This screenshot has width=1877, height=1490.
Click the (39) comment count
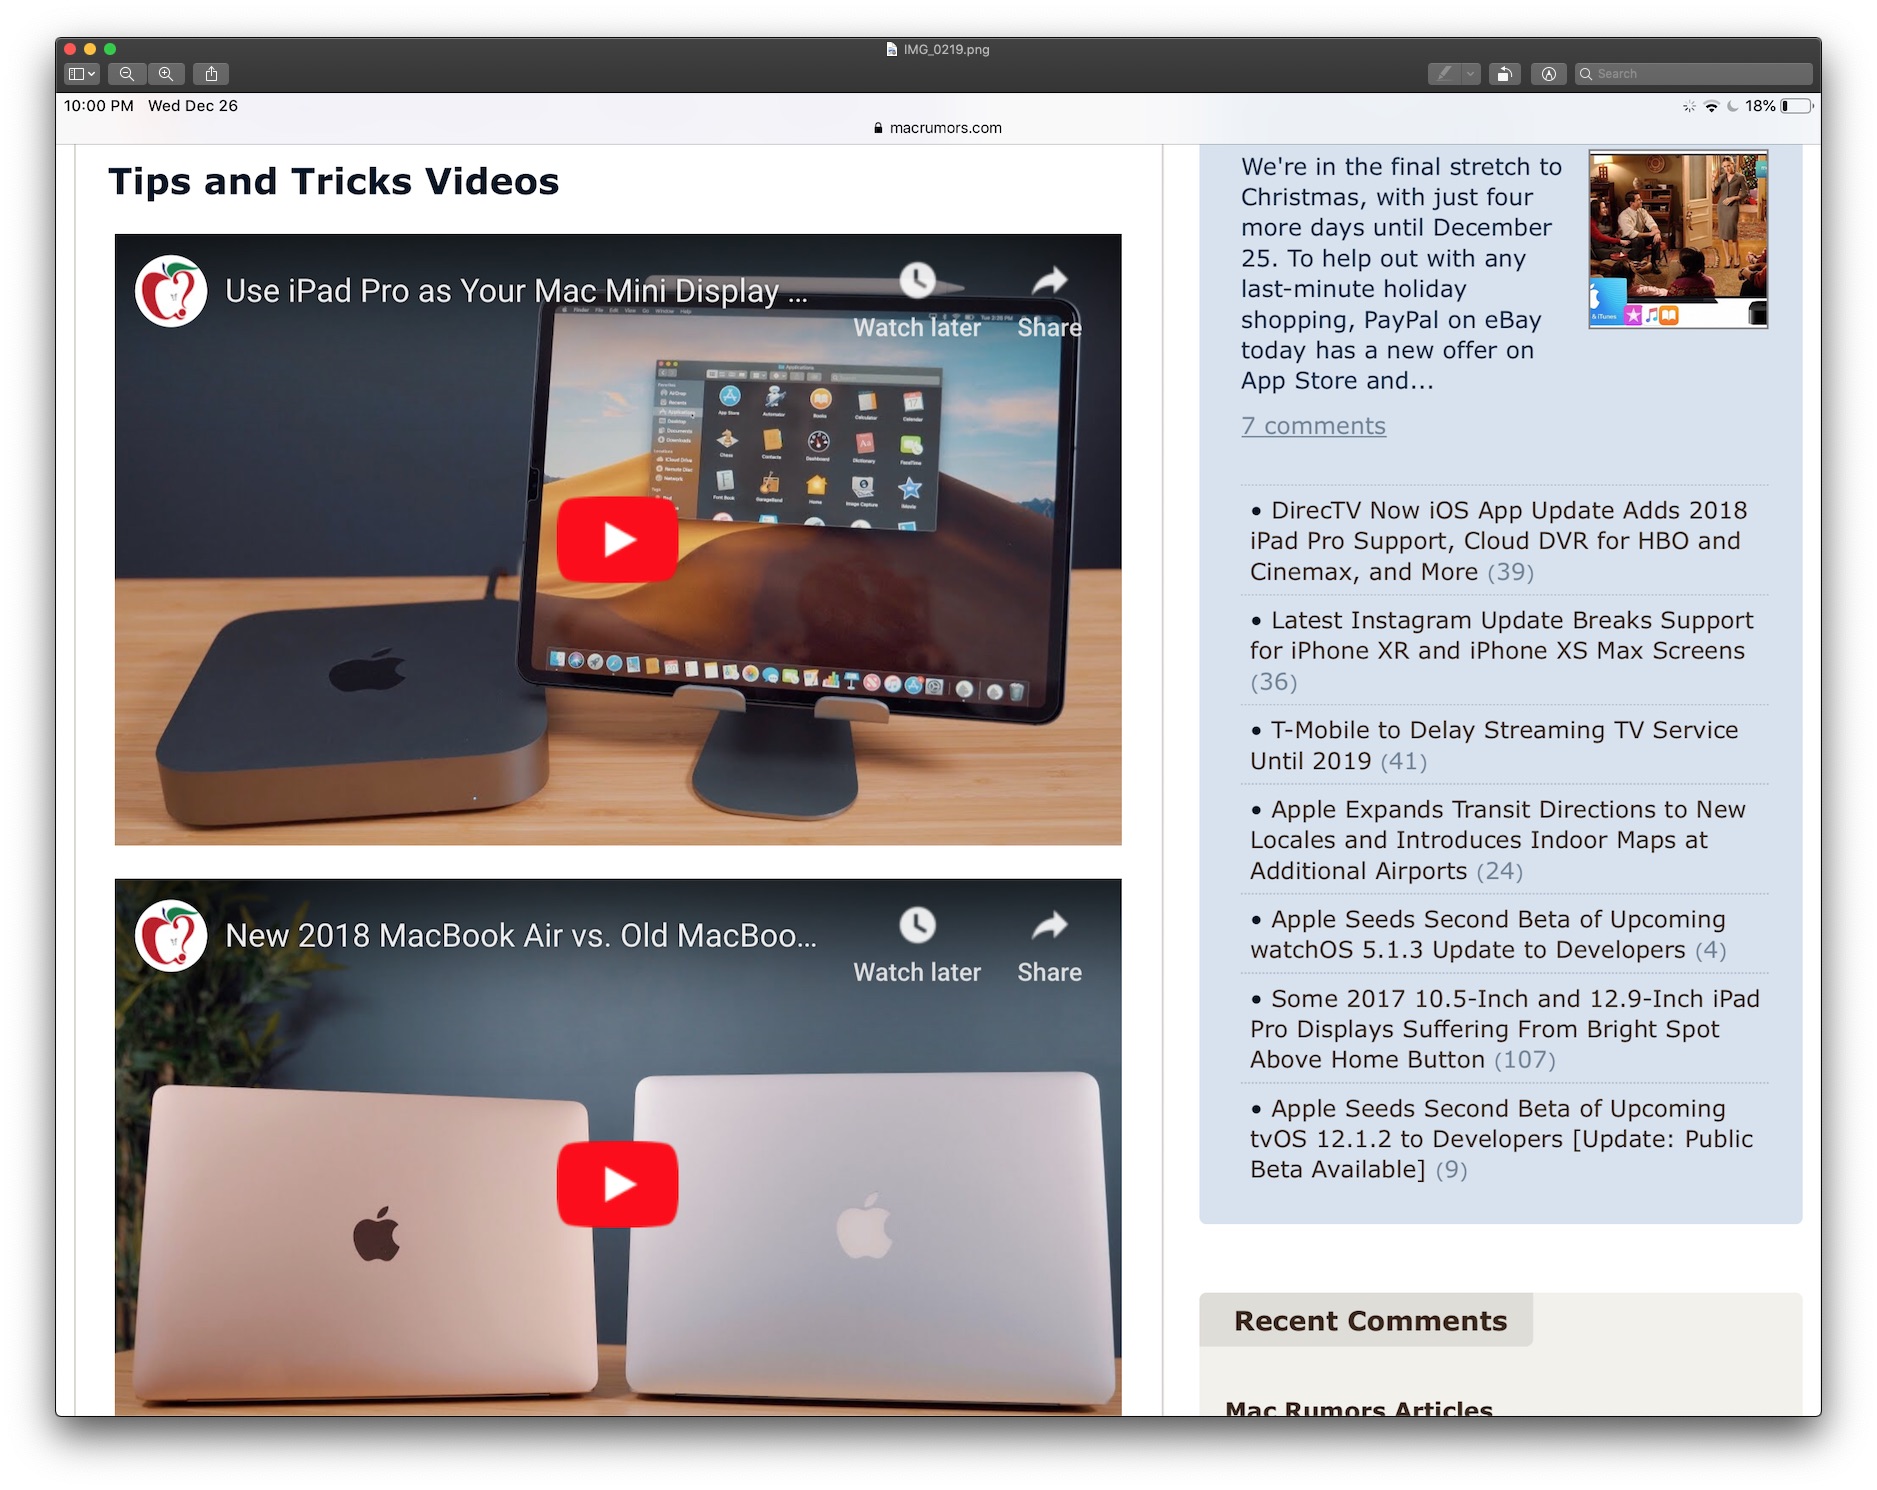(1510, 572)
